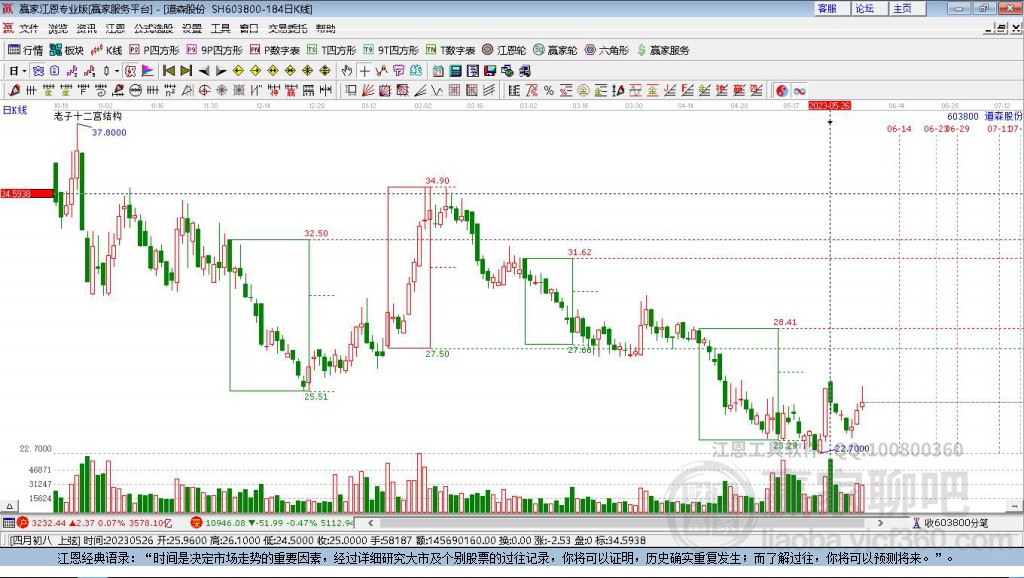Click the yin-yang icon in drawing toolbar
Image resolution: width=1024 pixels, height=578 pixels.
pos(781,90)
